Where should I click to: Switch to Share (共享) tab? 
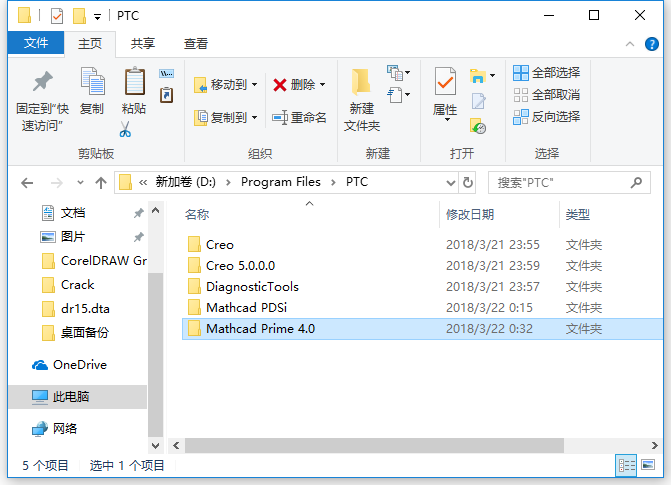point(143,44)
